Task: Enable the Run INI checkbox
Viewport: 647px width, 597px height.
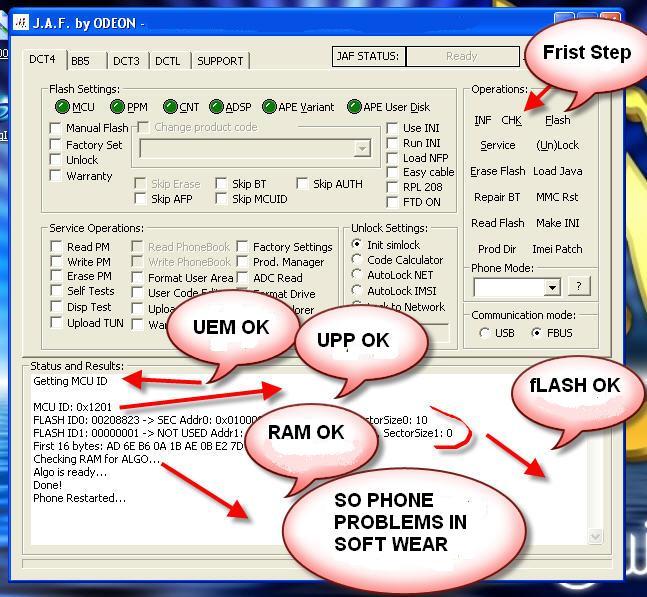Action: tap(392, 143)
